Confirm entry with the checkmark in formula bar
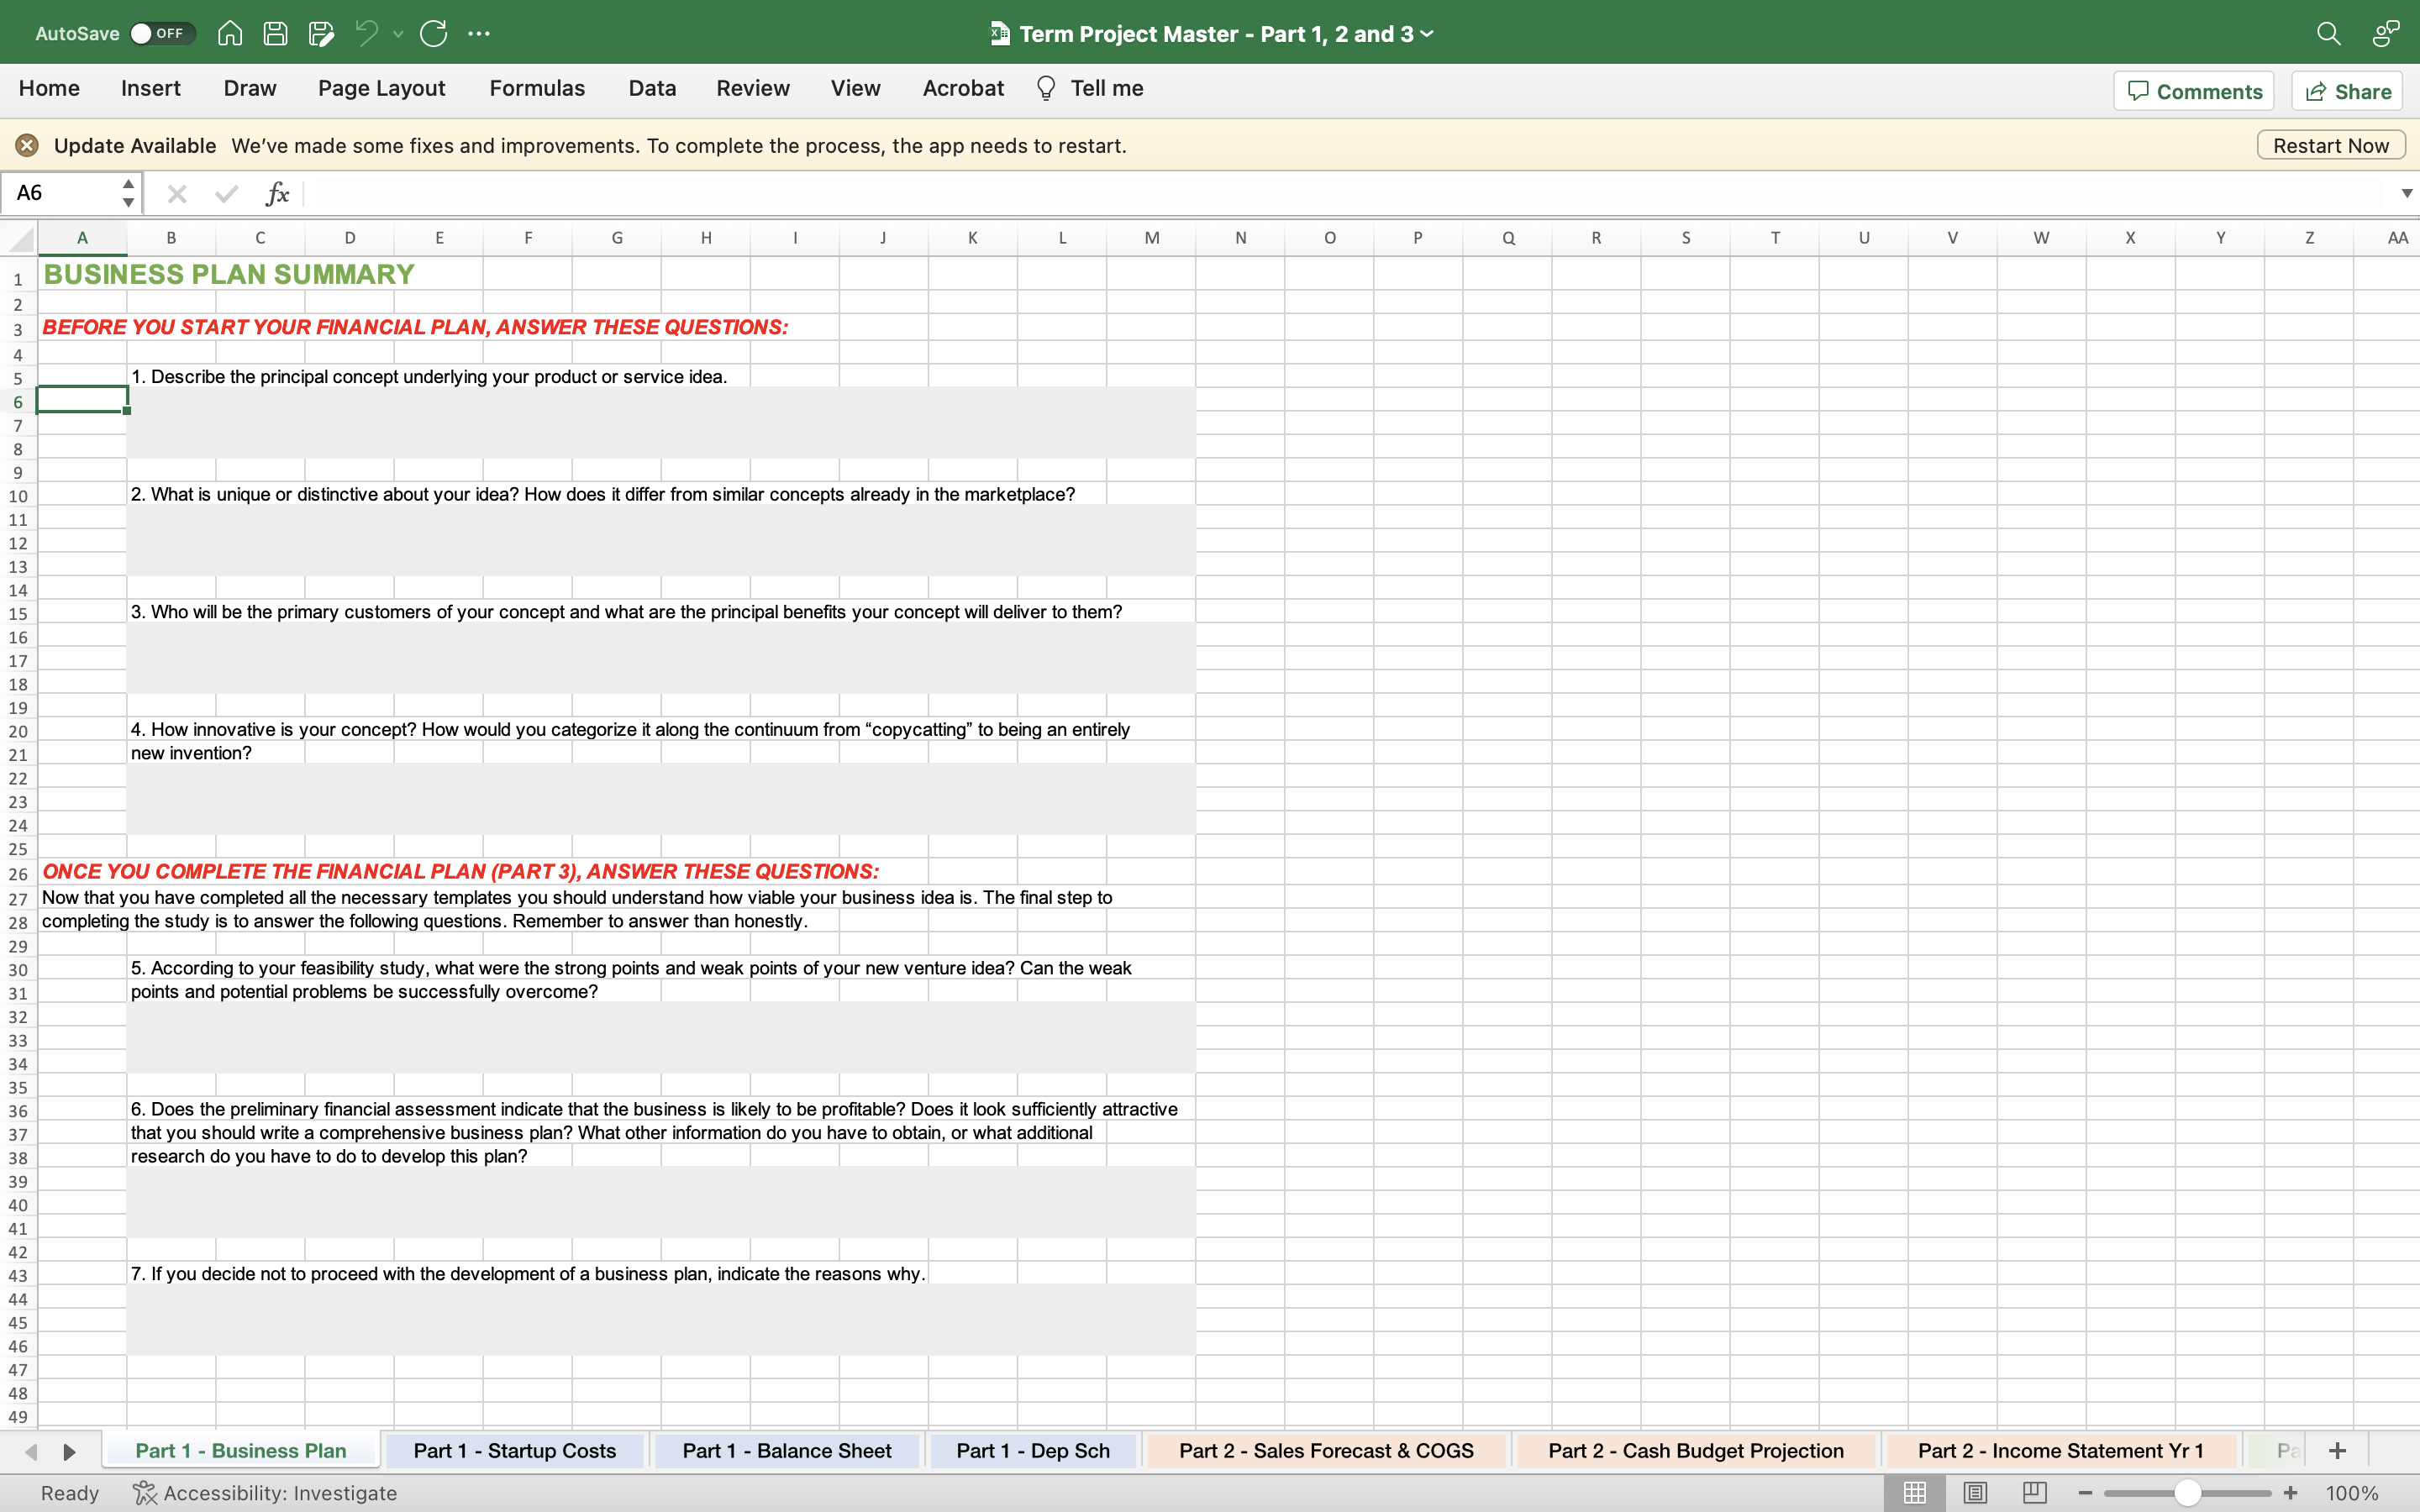 pyautogui.click(x=226, y=193)
